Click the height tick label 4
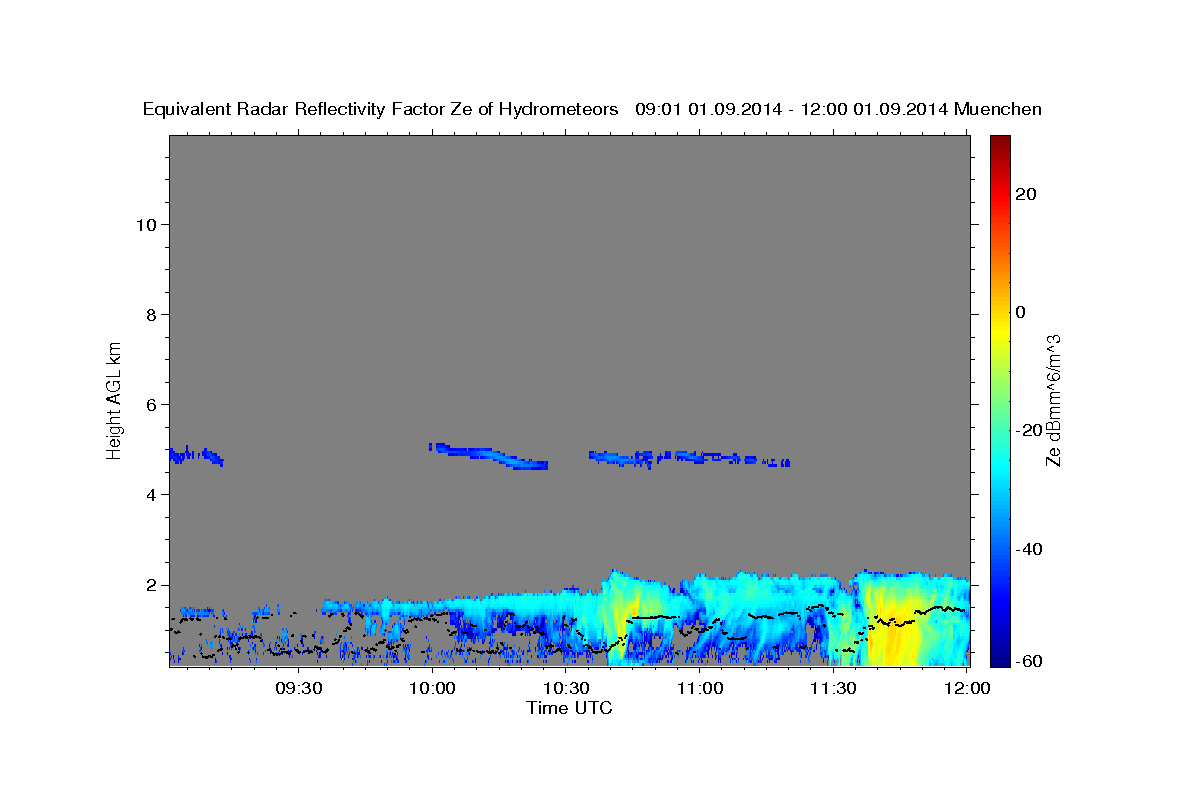1200x800 pixels. click(x=151, y=494)
